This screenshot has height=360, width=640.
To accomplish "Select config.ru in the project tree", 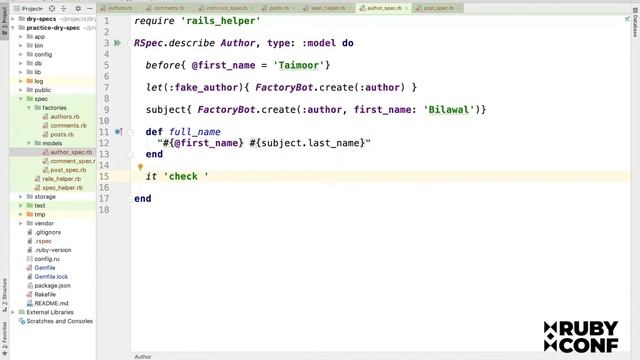I will [47, 259].
